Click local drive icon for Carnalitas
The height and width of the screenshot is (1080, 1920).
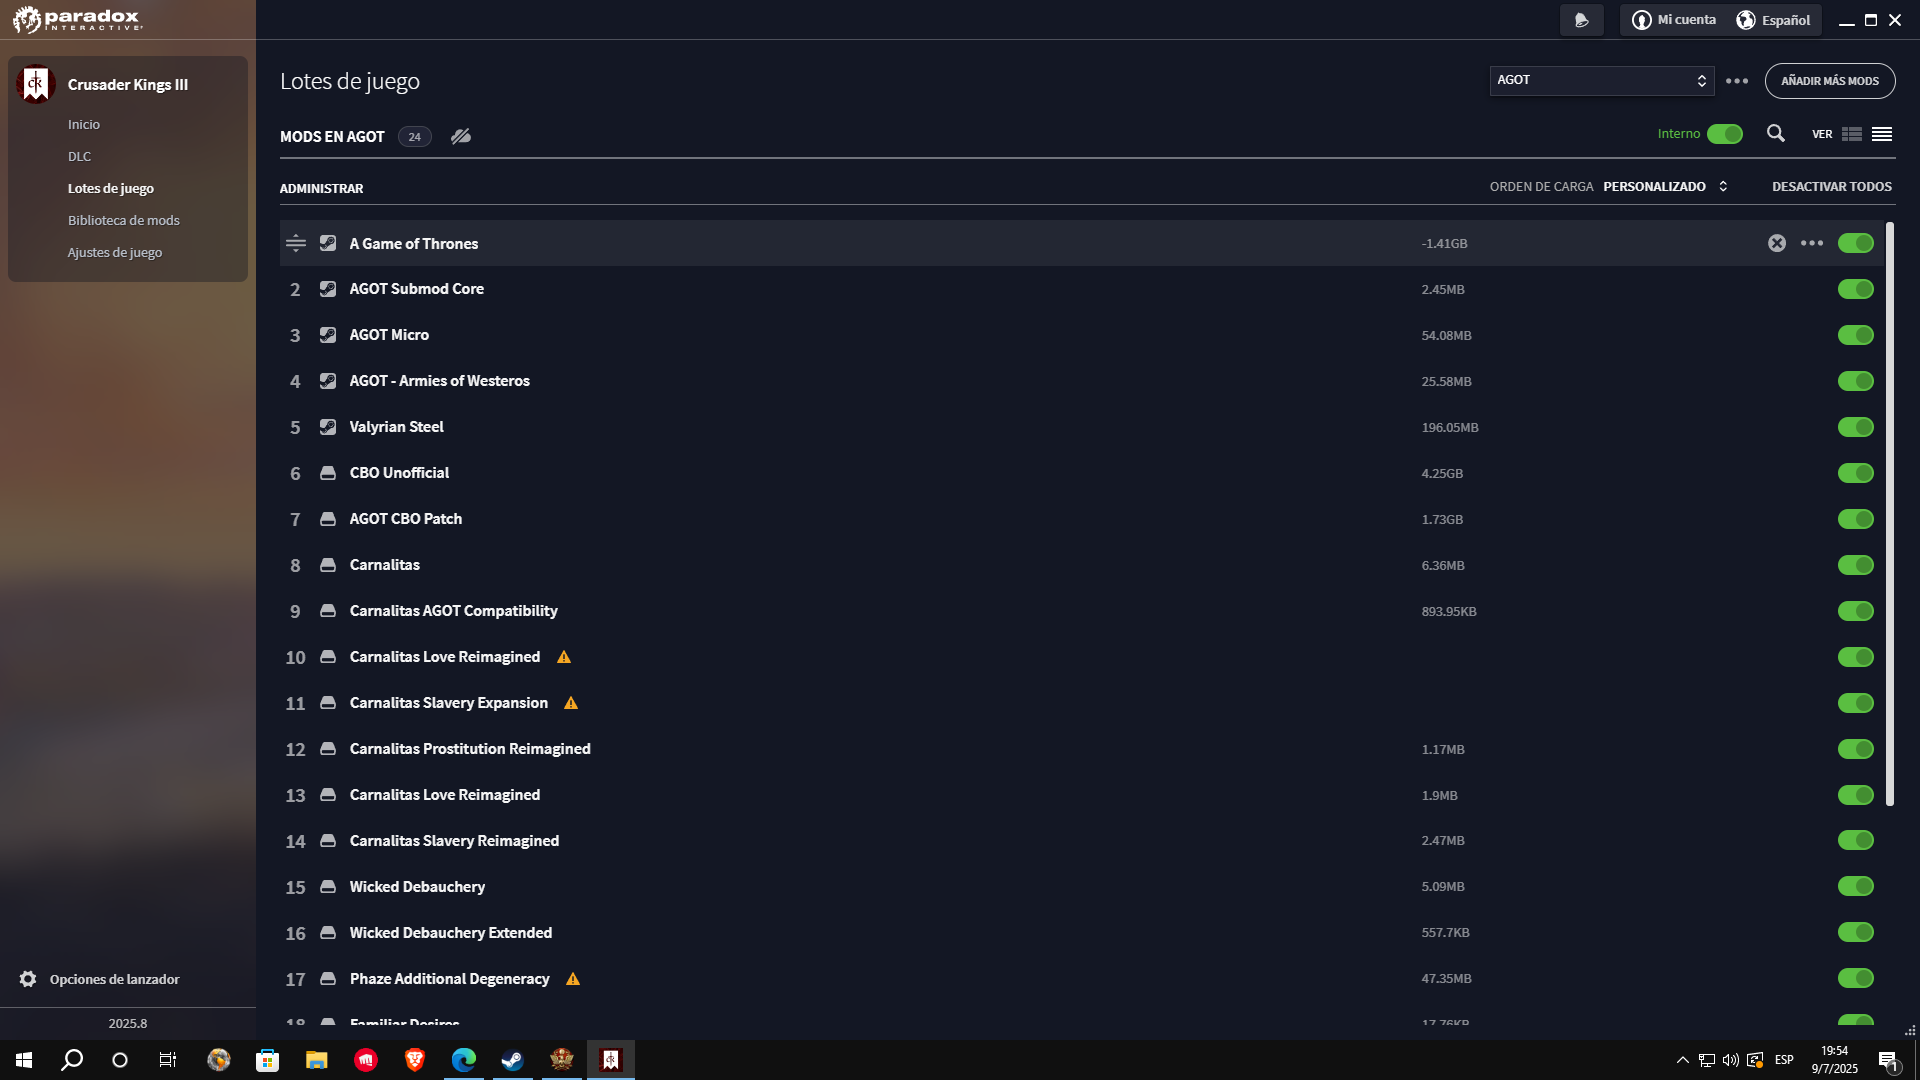[328, 565]
